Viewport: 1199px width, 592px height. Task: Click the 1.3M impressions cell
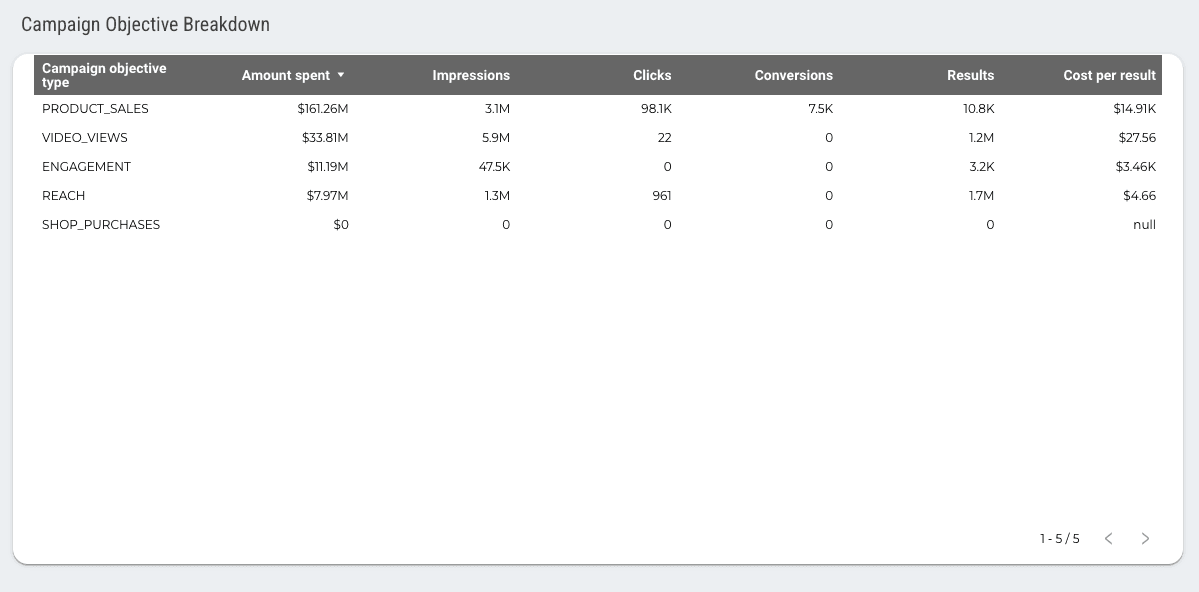click(x=497, y=196)
